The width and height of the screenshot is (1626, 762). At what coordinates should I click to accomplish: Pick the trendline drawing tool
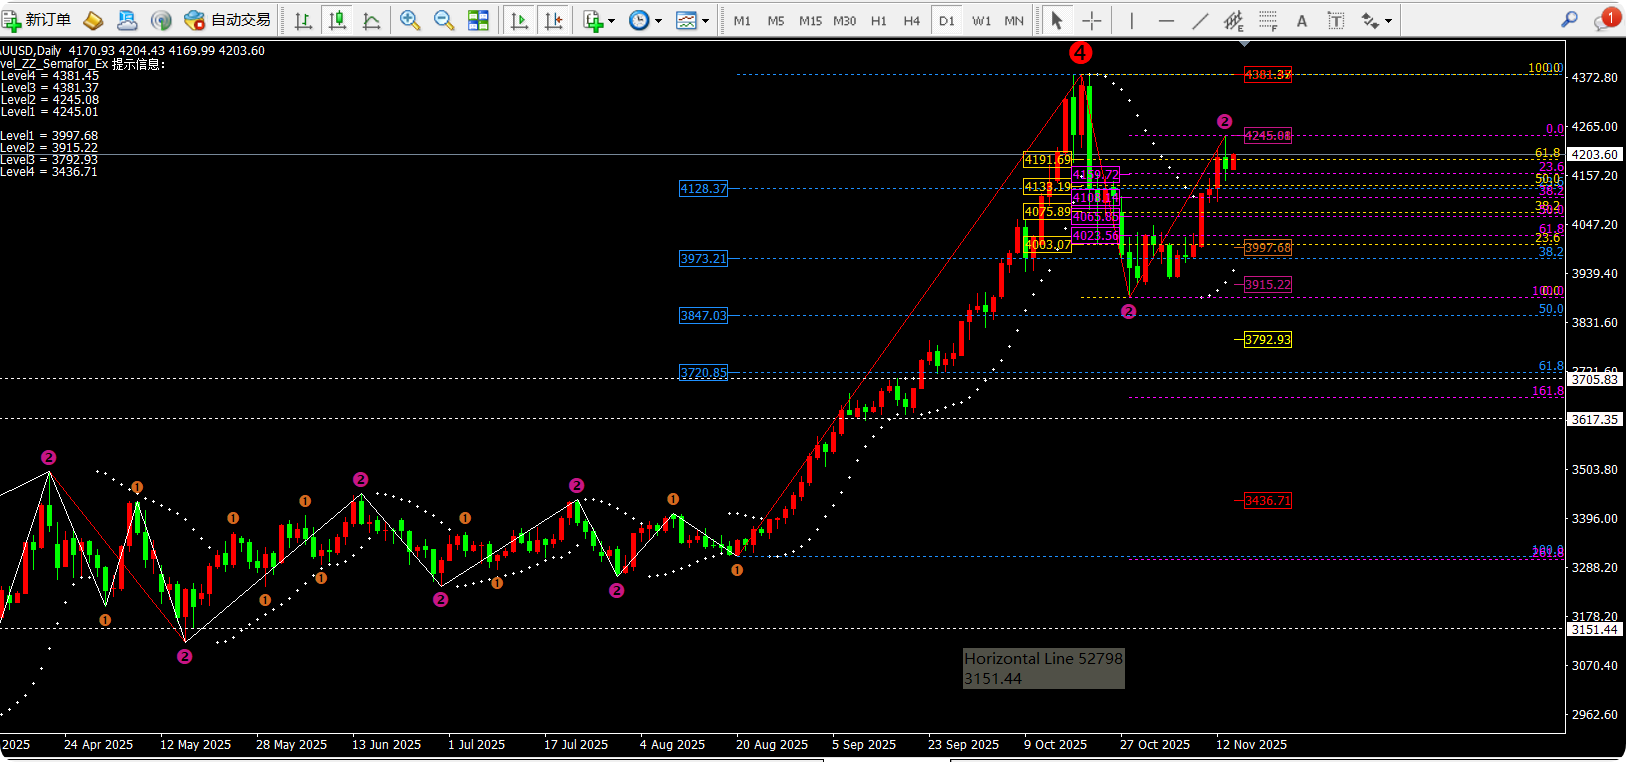coord(1200,20)
